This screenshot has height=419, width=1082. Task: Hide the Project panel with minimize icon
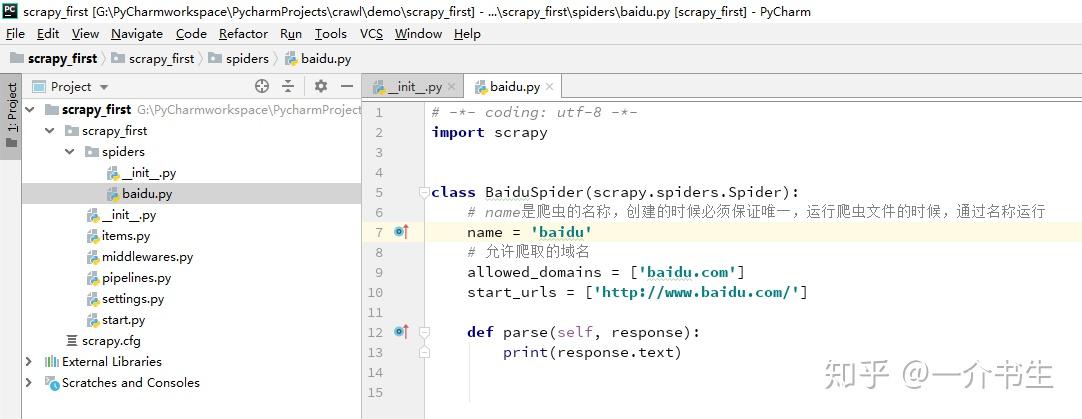(x=347, y=86)
